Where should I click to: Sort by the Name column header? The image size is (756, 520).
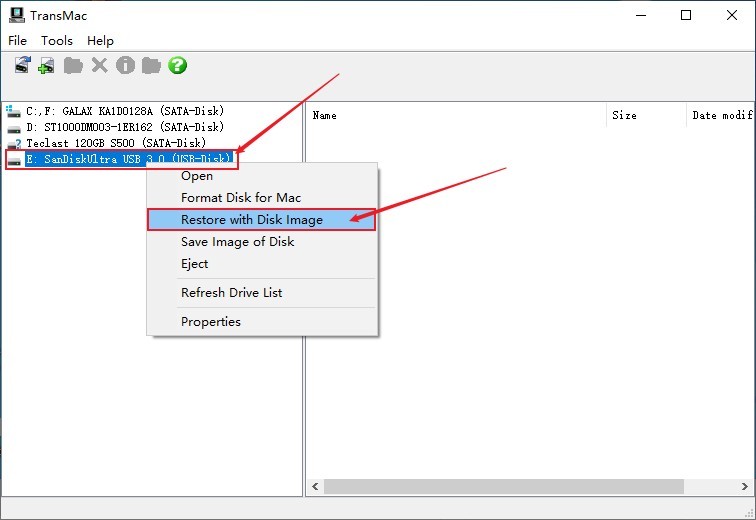point(456,115)
